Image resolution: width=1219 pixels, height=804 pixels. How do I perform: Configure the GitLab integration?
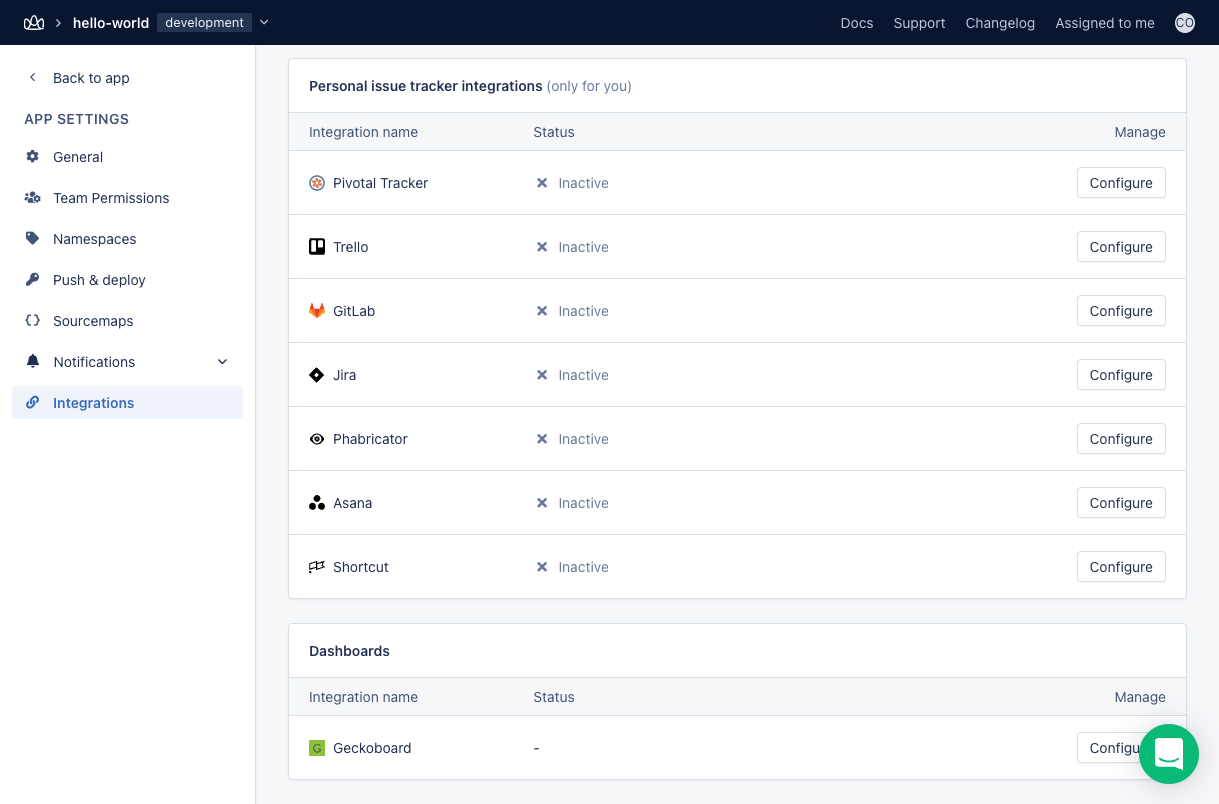(1121, 311)
